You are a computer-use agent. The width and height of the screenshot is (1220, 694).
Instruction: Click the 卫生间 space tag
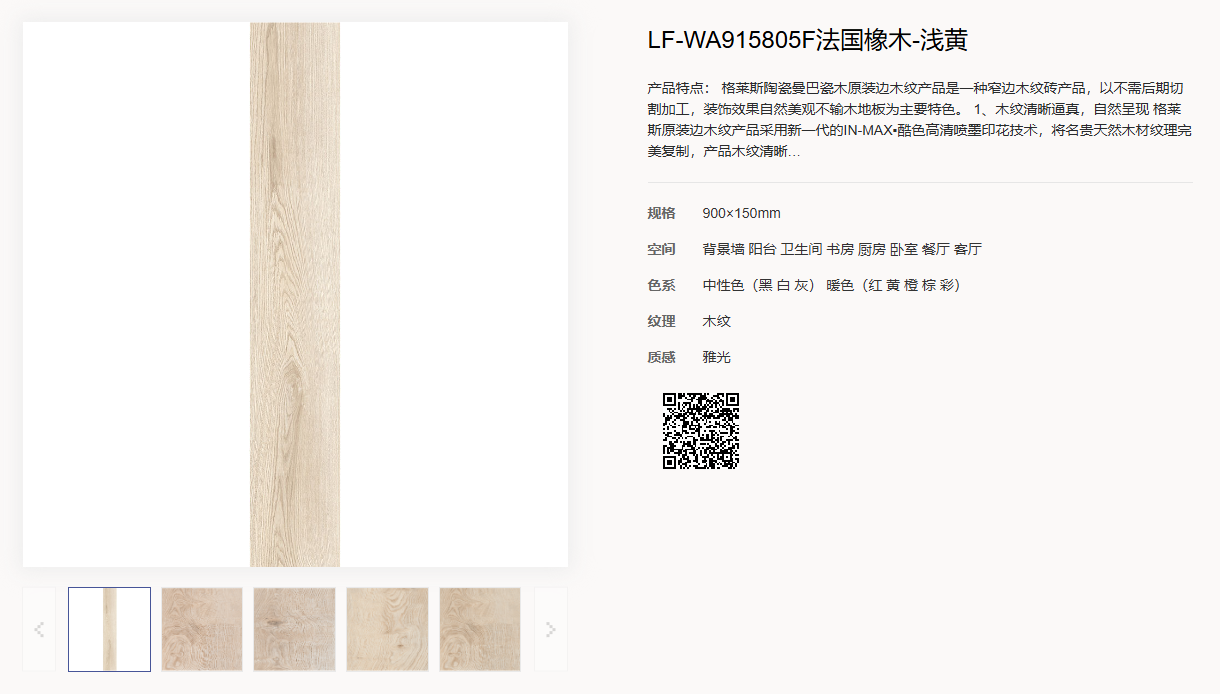click(801, 249)
